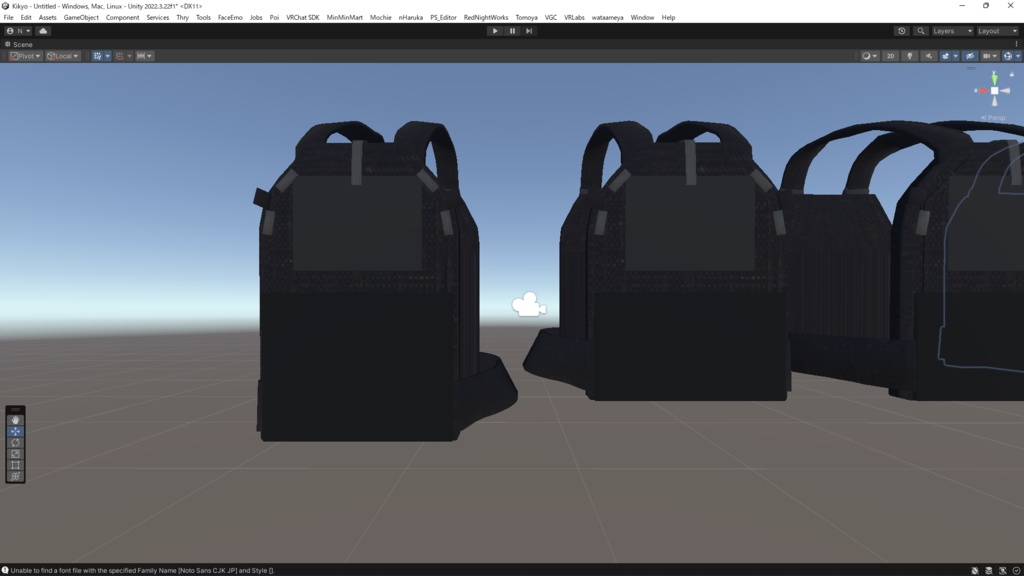Screen dimensions: 1024x576
Task: Click the scene camera gizmo icon
Action: (528, 304)
